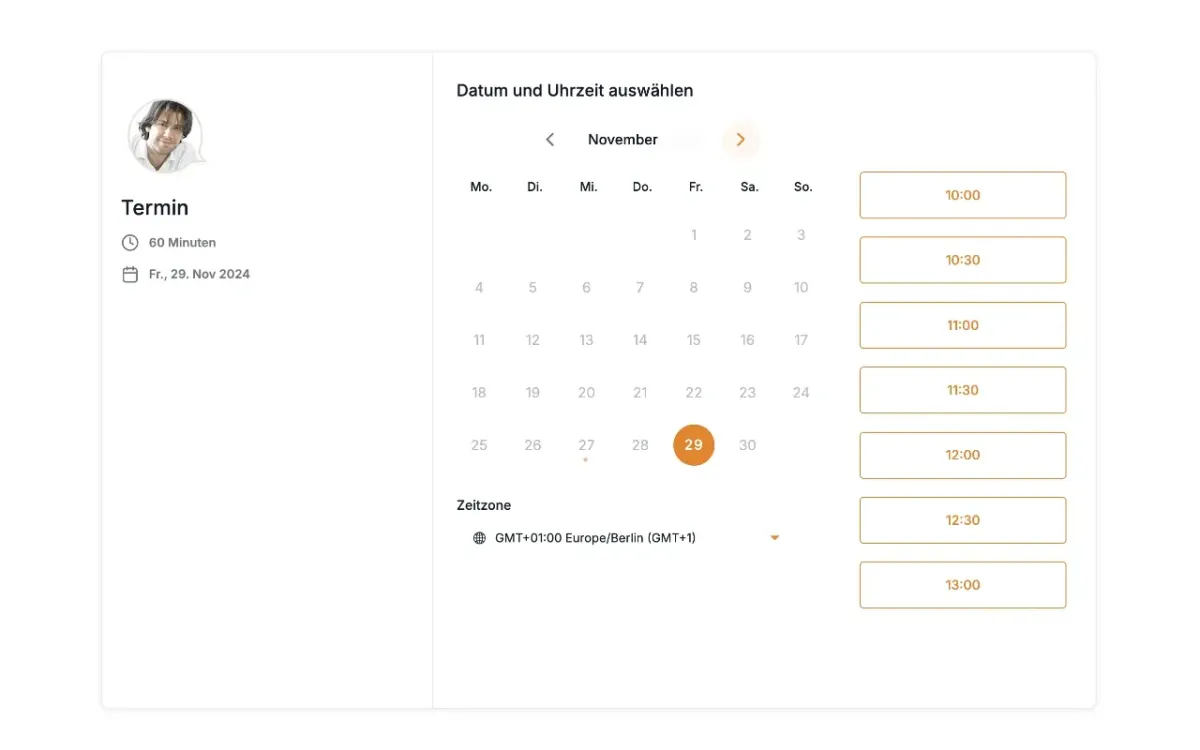Choose the 12:30 time slot
Viewport: 1200px width, 750px height.
[x=962, y=520]
